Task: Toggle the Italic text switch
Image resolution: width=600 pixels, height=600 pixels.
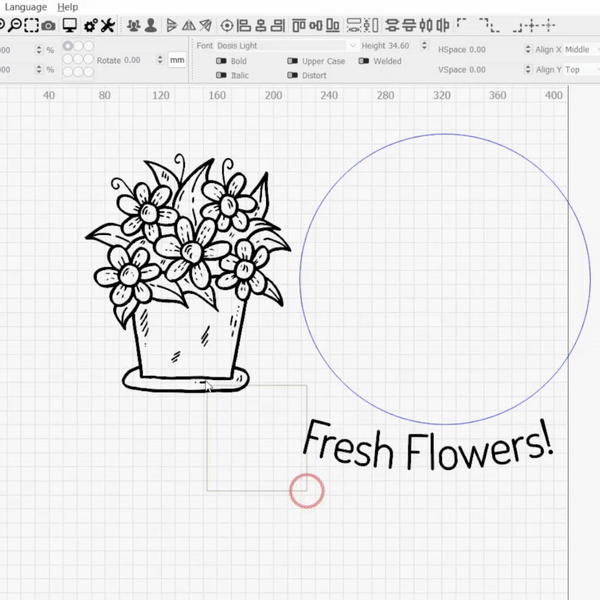Action: point(221,76)
